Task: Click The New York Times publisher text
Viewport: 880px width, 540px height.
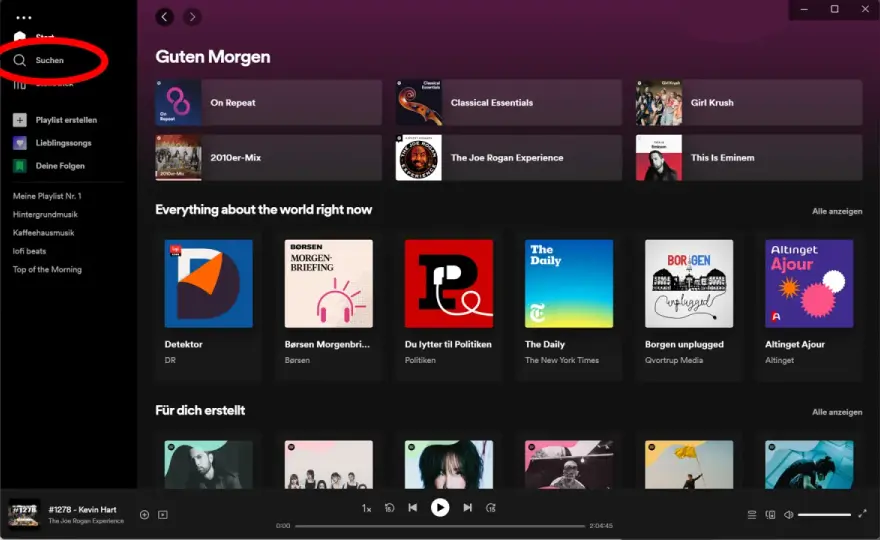Action: coord(562,360)
